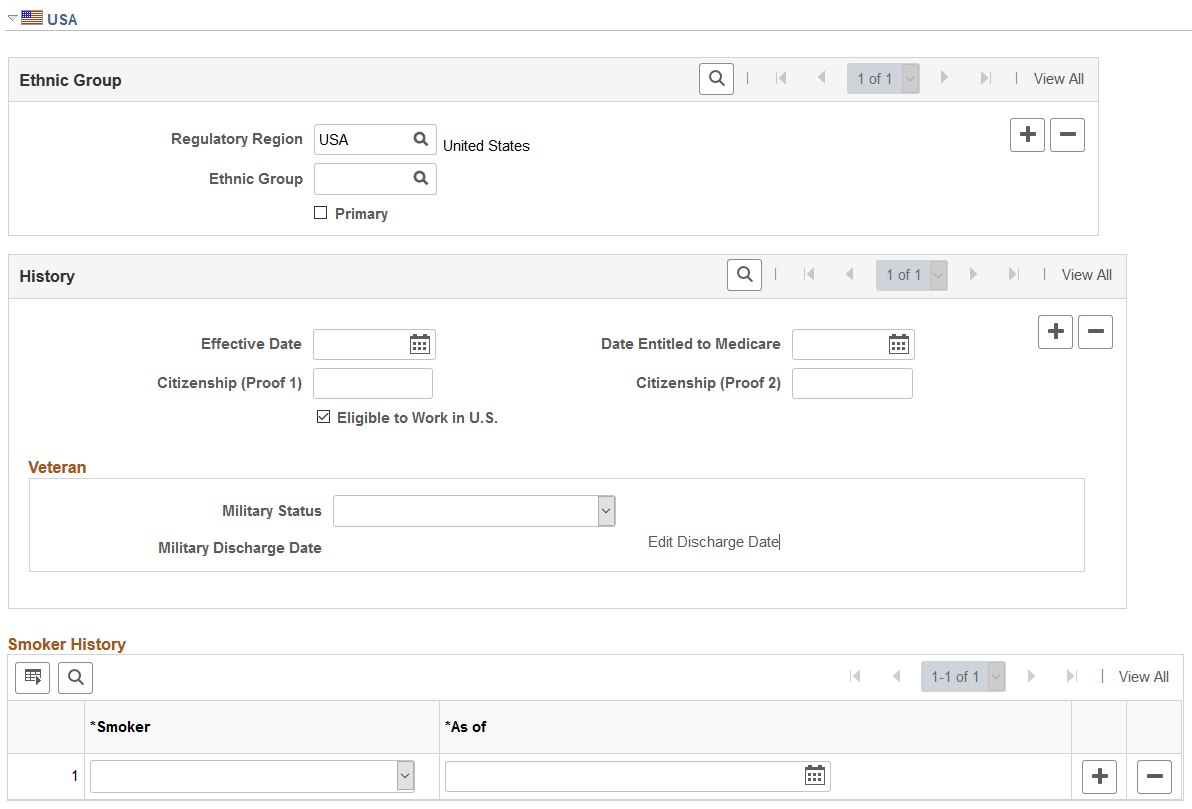Click the Citizenship (Proof 1) input field

[373, 383]
